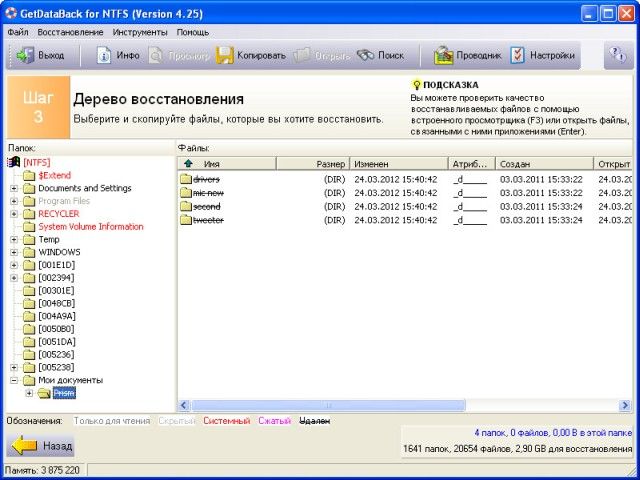This screenshot has width=640, height=480.
Task: Click the mic new folder icon
Action: click(x=186, y=193)
